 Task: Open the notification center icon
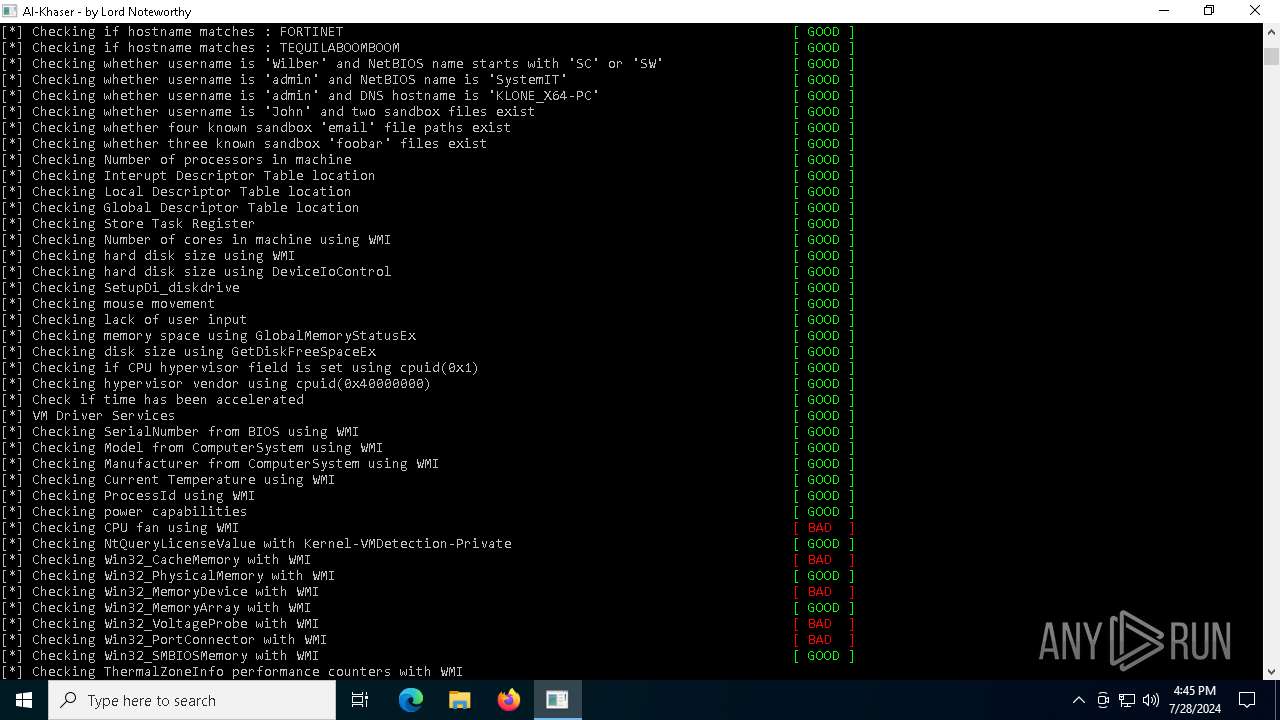[x=1247, y=700]
